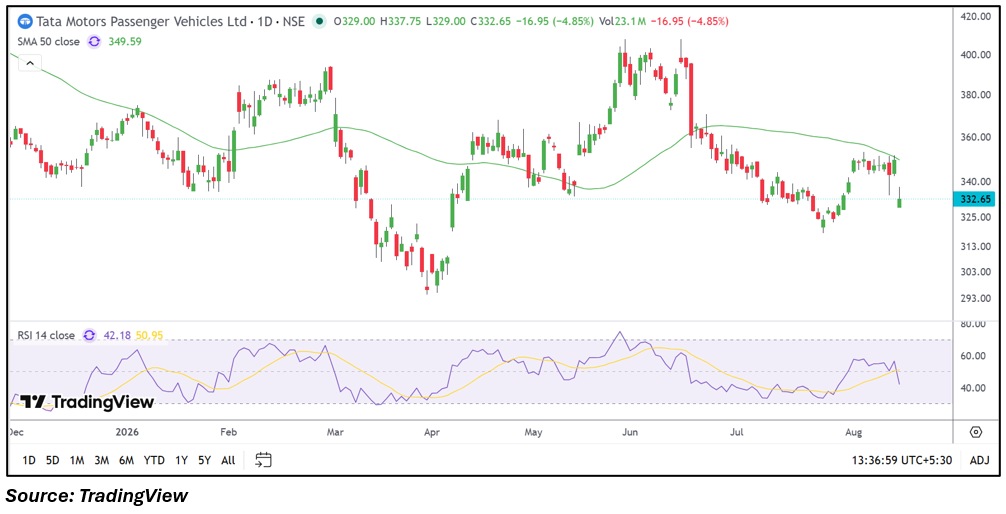
Task: Click the current price label 332.65
Action: [974, 200]
